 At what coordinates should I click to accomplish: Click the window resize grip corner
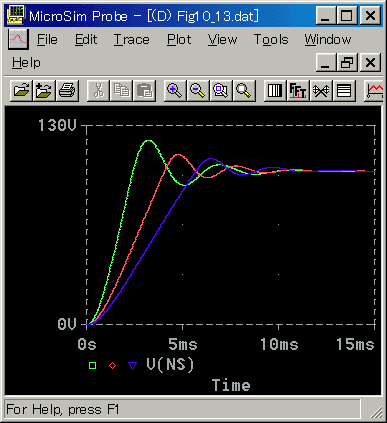[x=376, y=412]
